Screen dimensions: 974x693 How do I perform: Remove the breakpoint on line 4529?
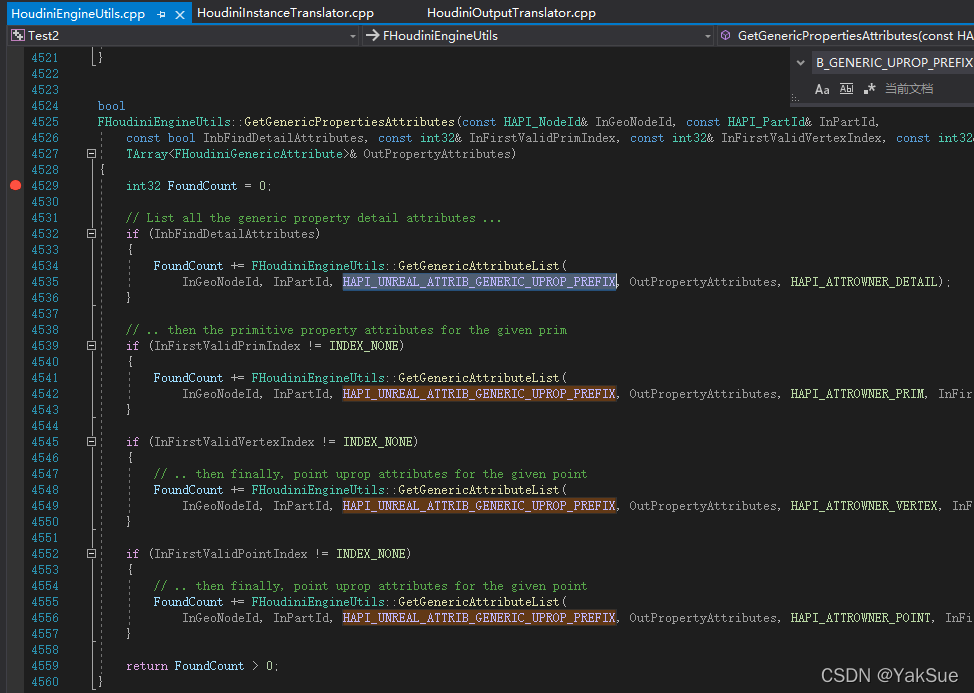pos(16,185)
